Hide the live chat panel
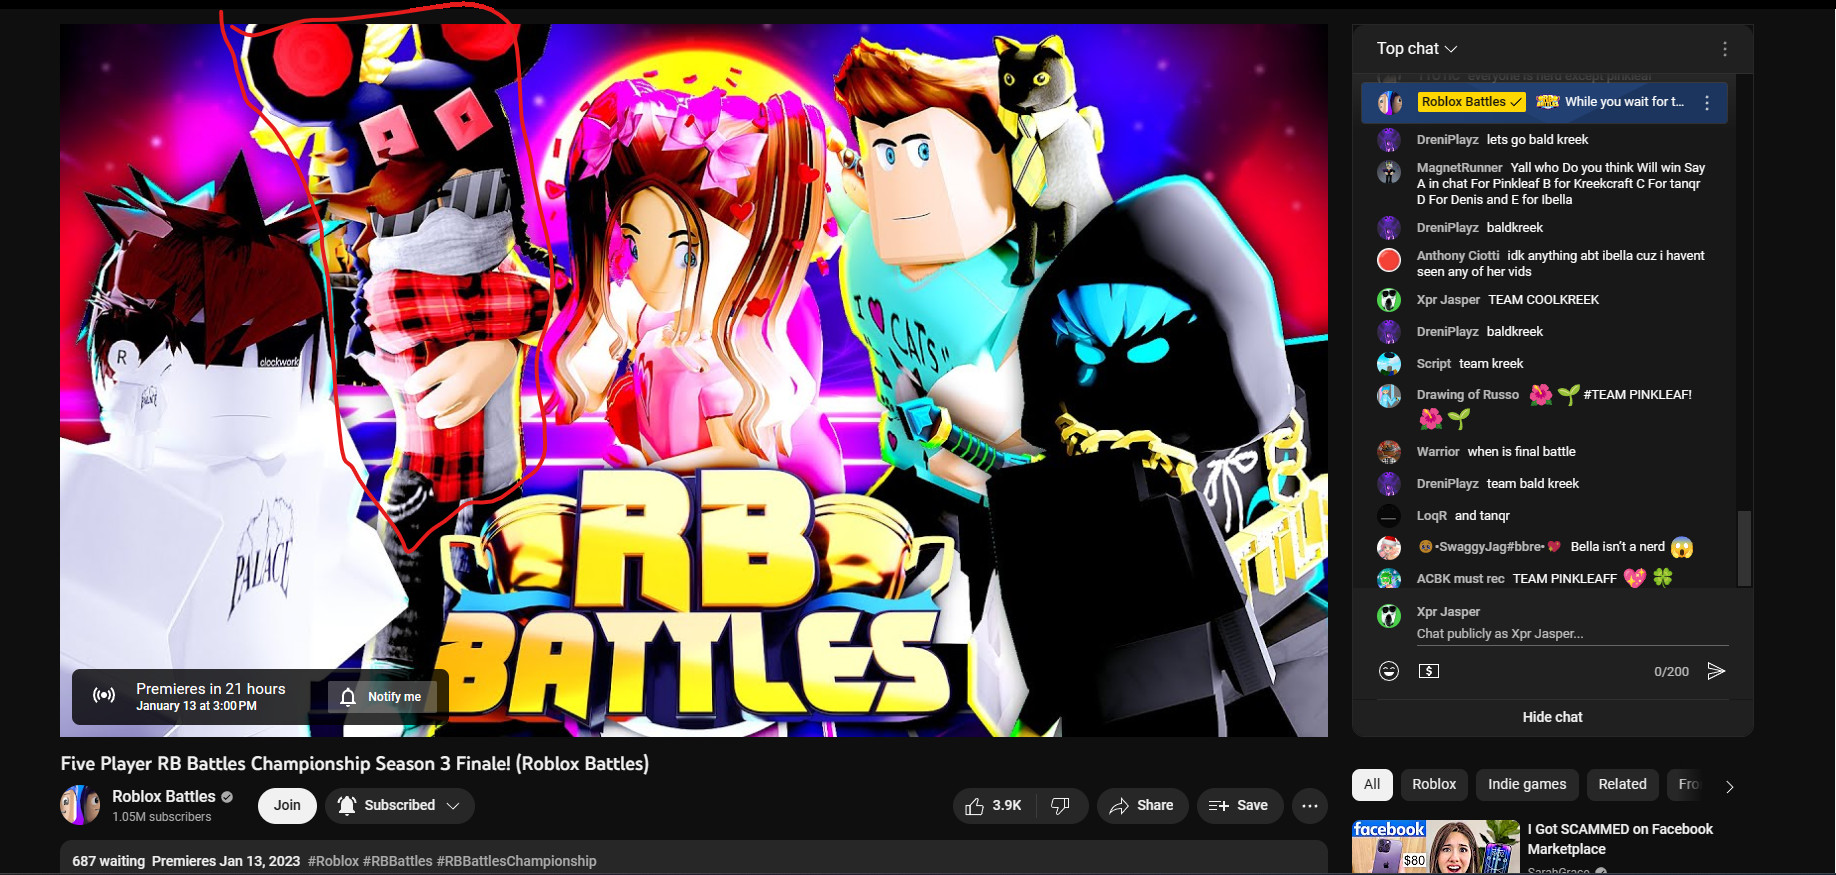Viewport: 1836px width, 875px height. point(1552,717)
